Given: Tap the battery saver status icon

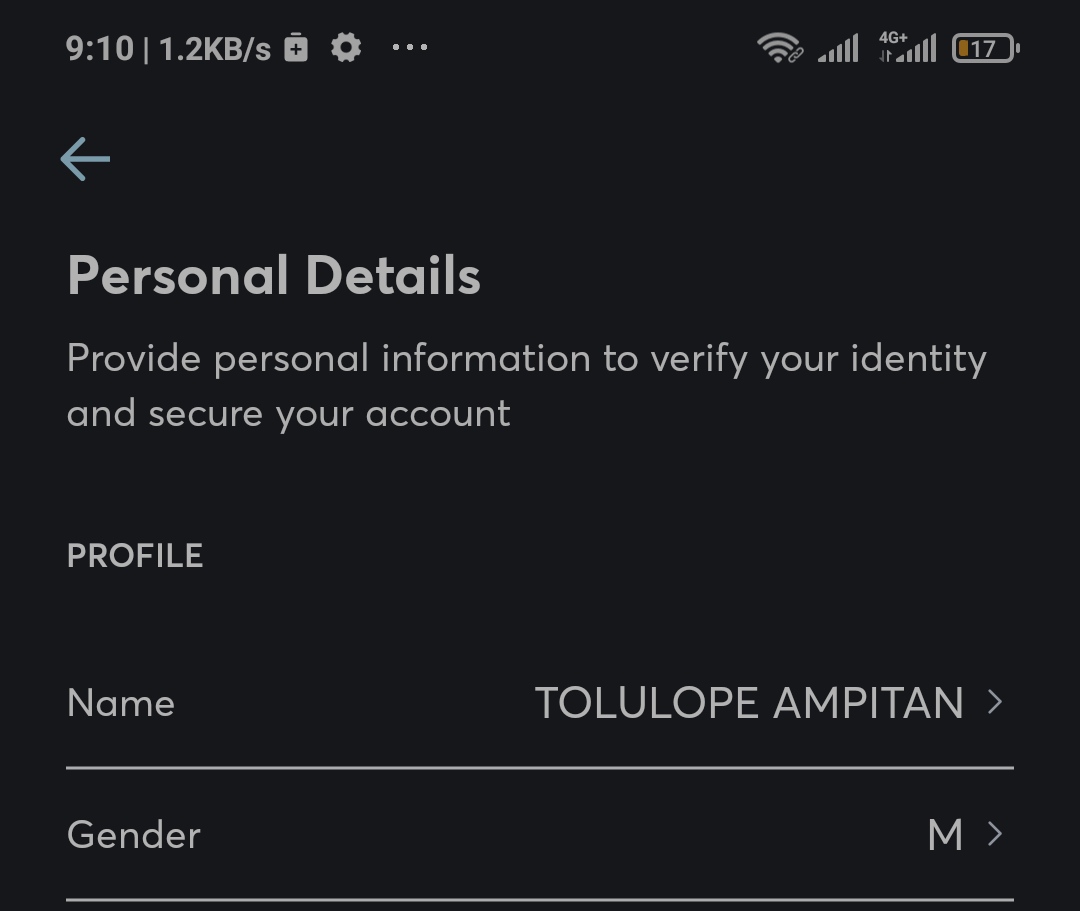Looking at the screenshot, I should coord(296,47).
